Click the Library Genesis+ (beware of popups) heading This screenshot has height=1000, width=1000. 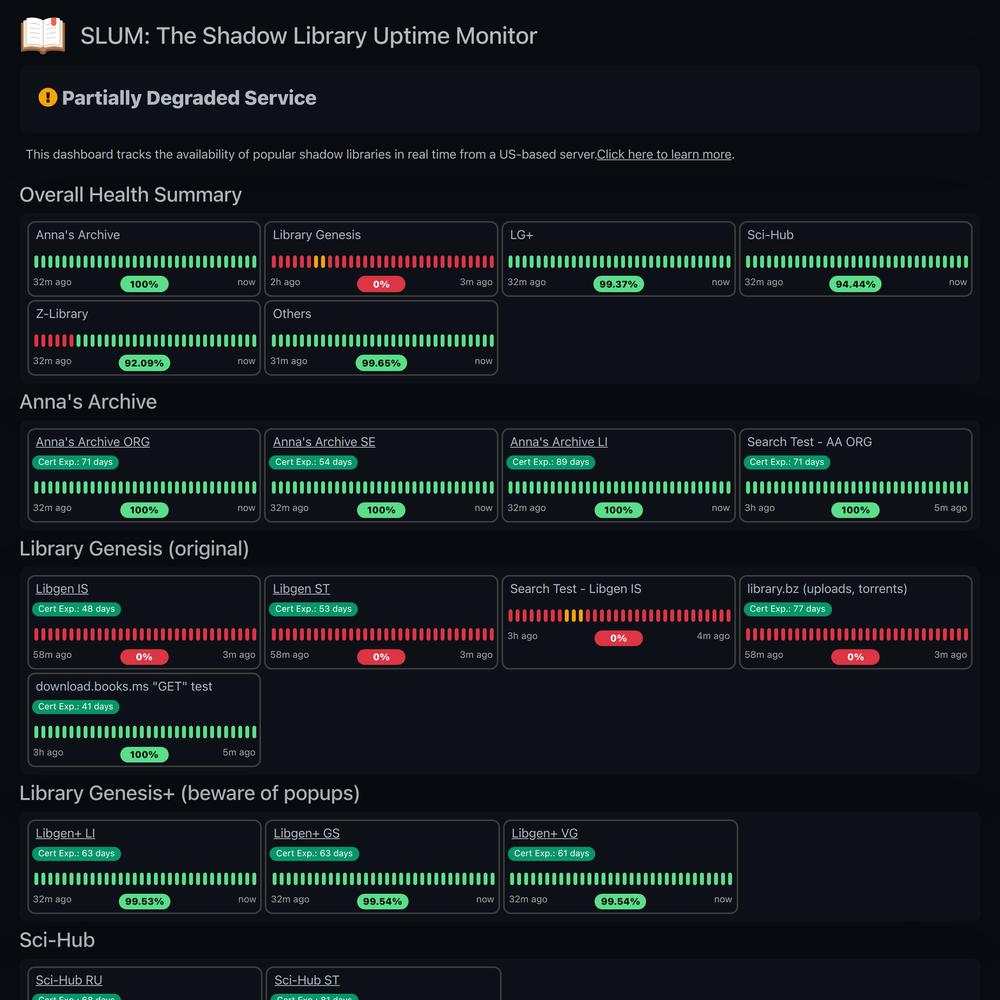pos(189,793)
